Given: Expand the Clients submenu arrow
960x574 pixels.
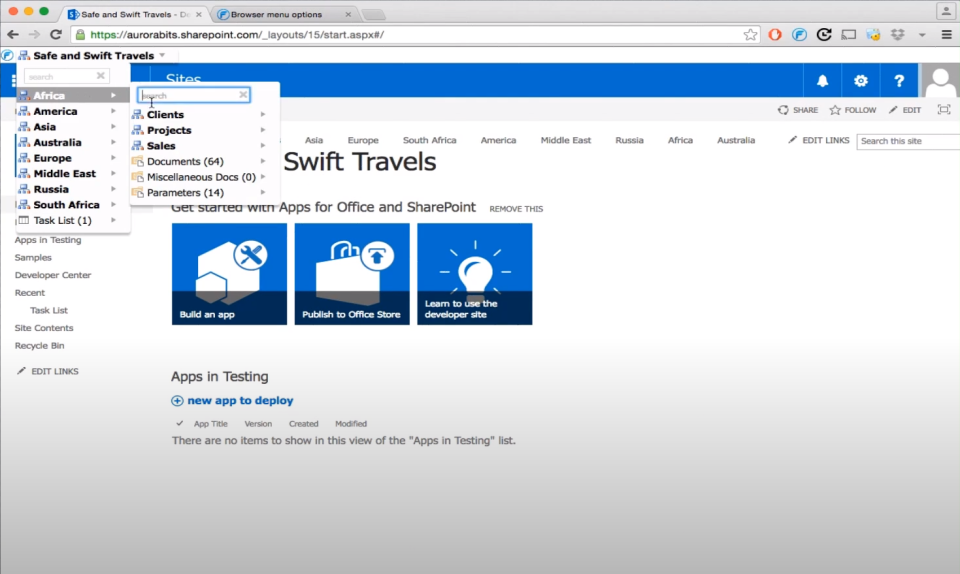Looking at the screenshot, I should [x=263, y=114].
